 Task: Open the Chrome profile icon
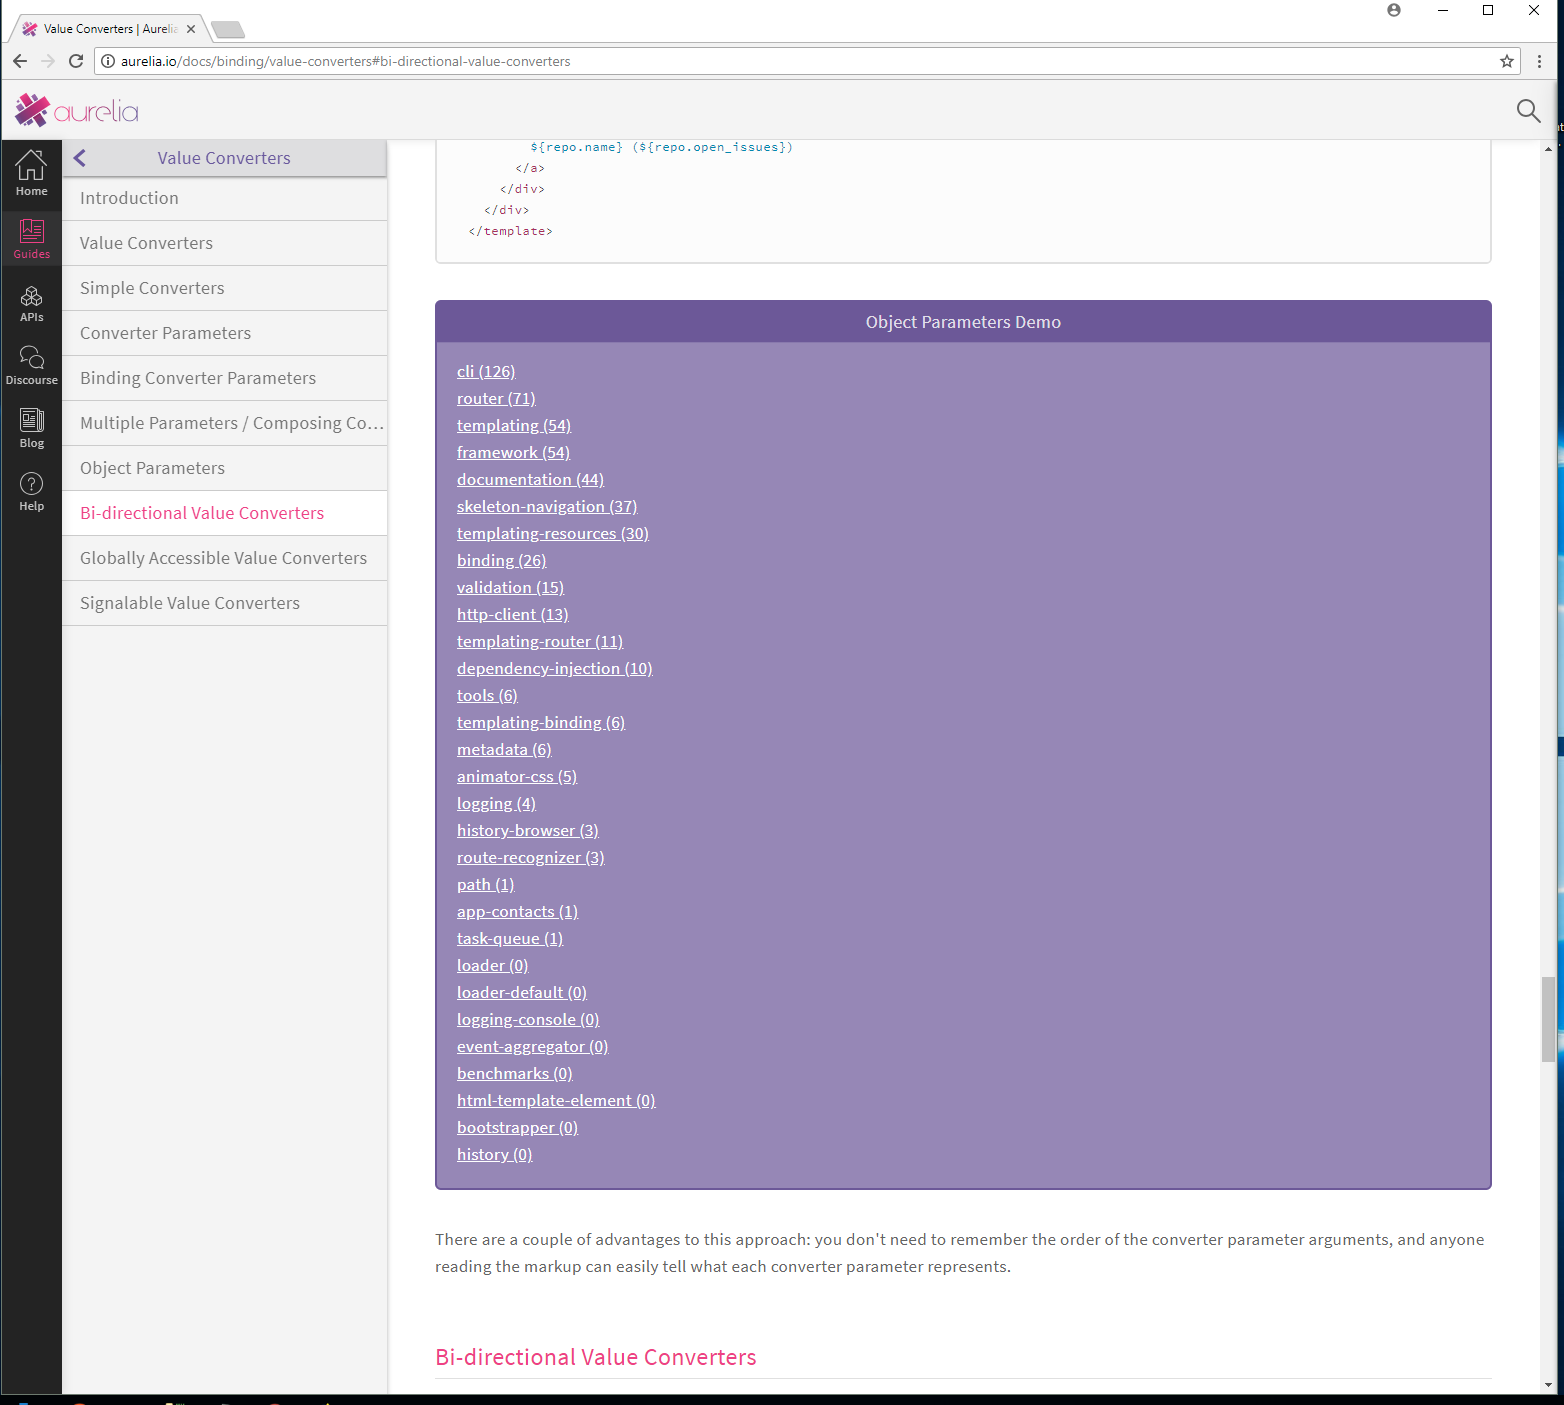pyautogui.click(x=1394, y=10)
